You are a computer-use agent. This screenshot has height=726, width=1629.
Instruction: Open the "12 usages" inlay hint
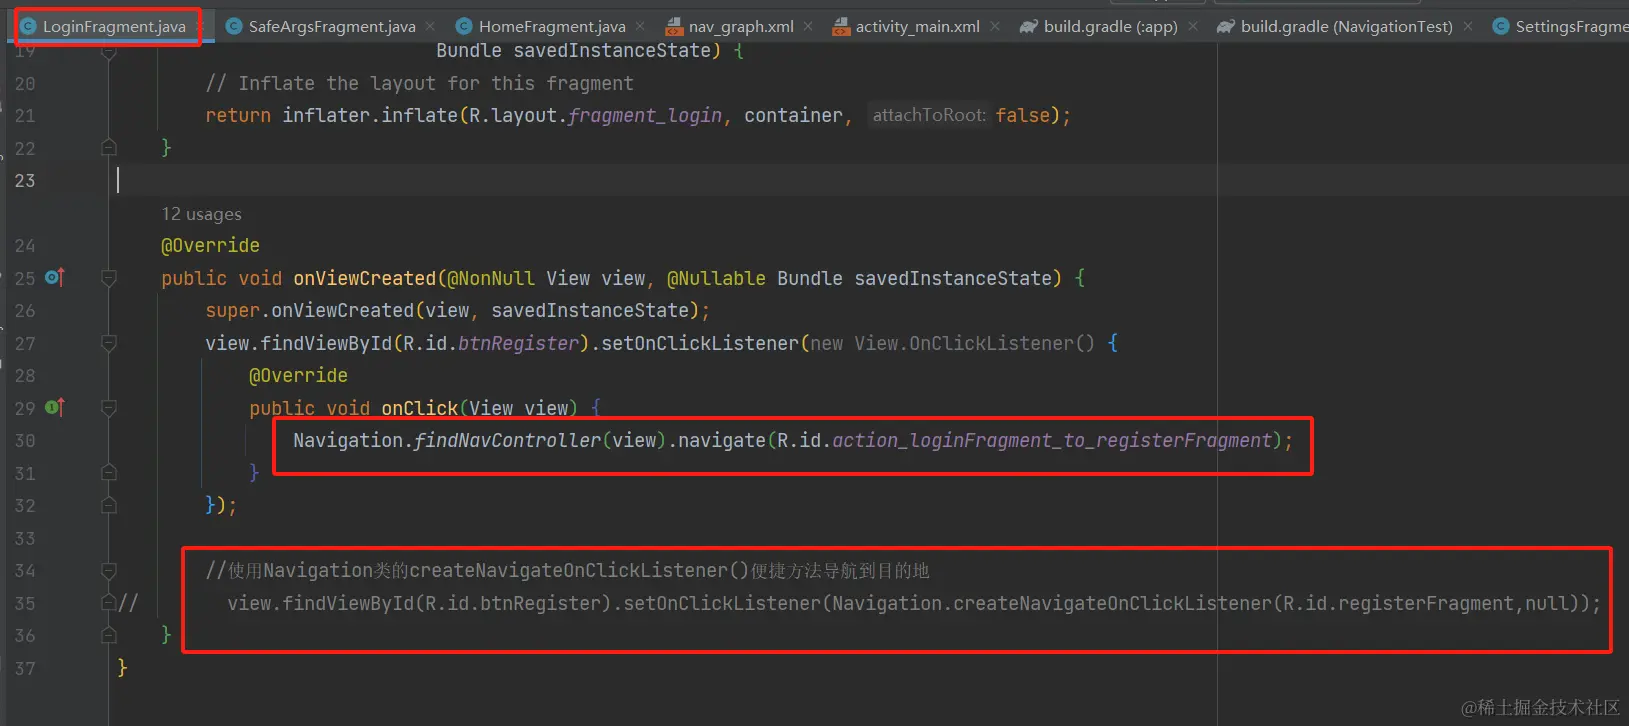click(x=201, y=214)
